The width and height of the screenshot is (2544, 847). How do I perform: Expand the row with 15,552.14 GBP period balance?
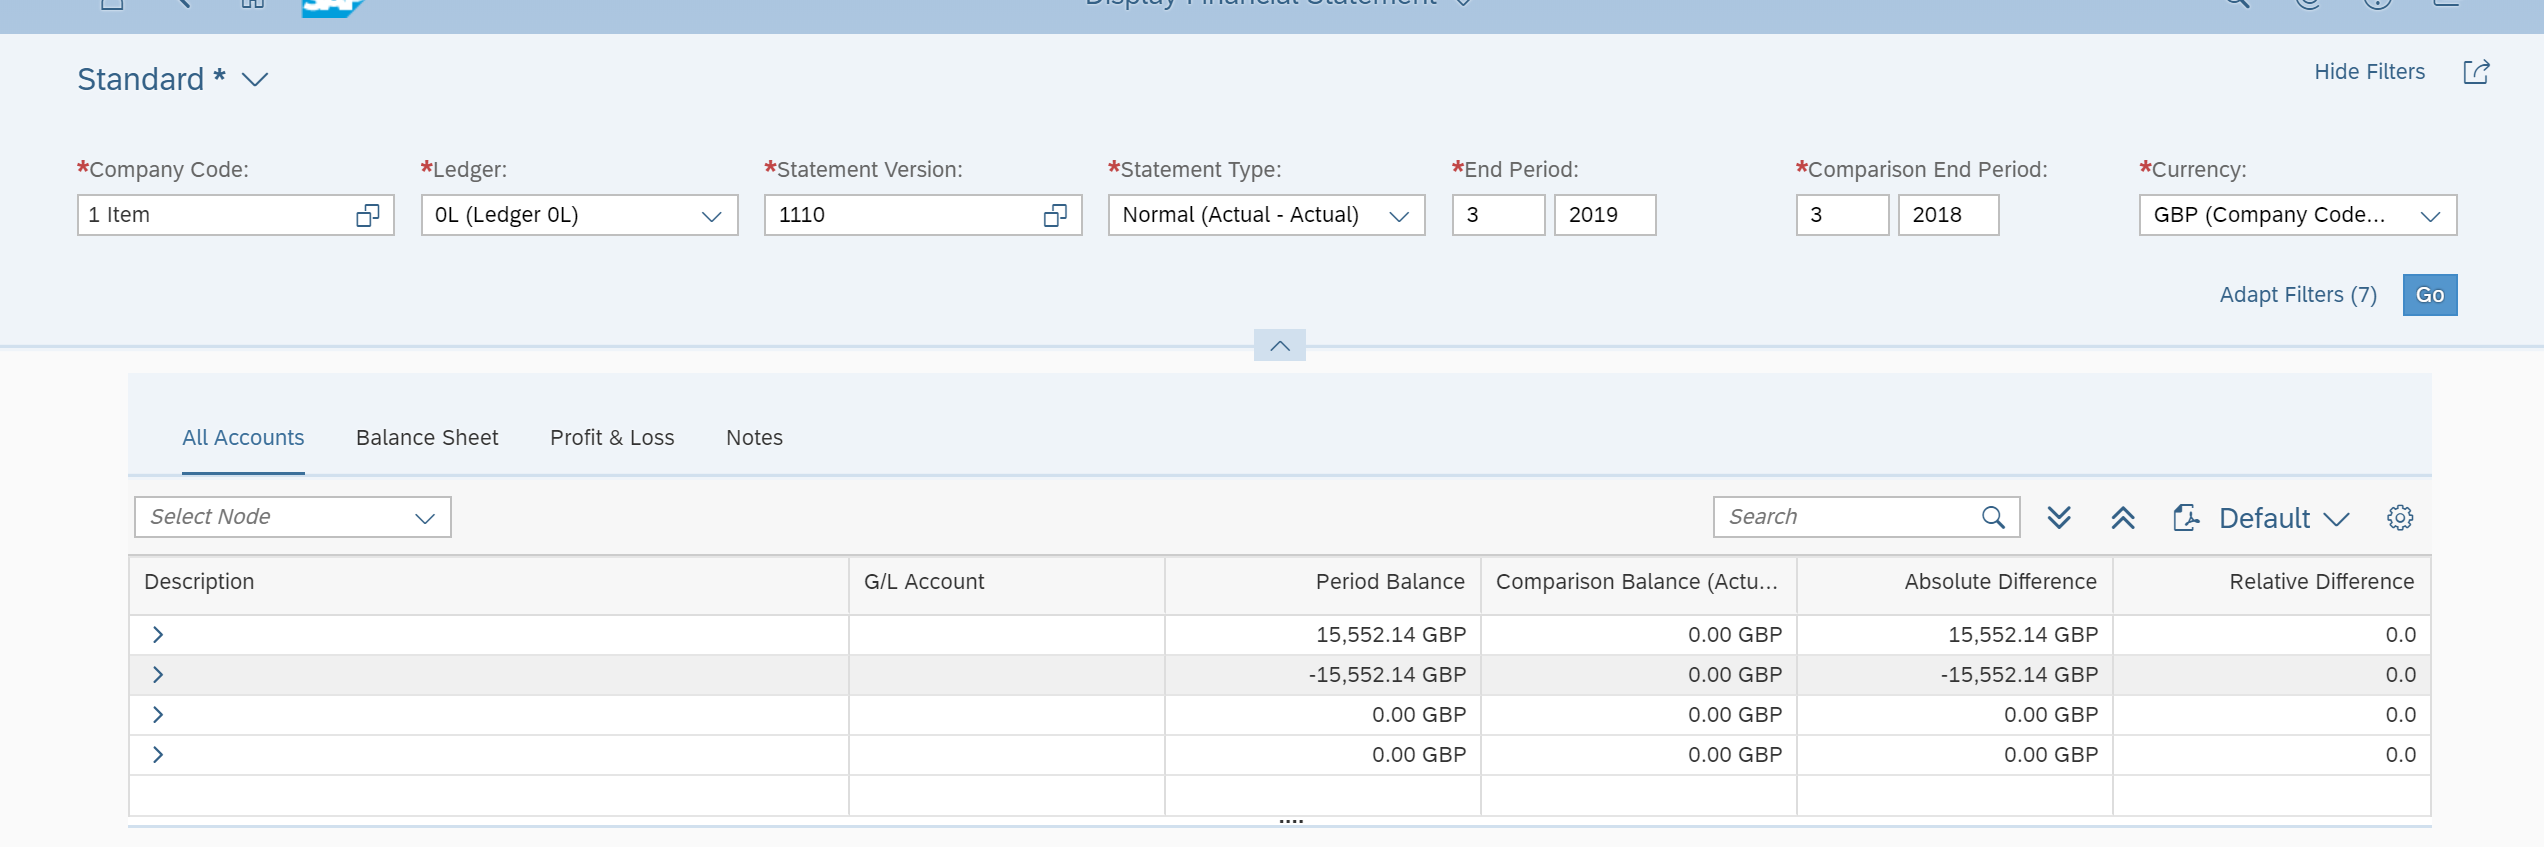tap(157, 635)
